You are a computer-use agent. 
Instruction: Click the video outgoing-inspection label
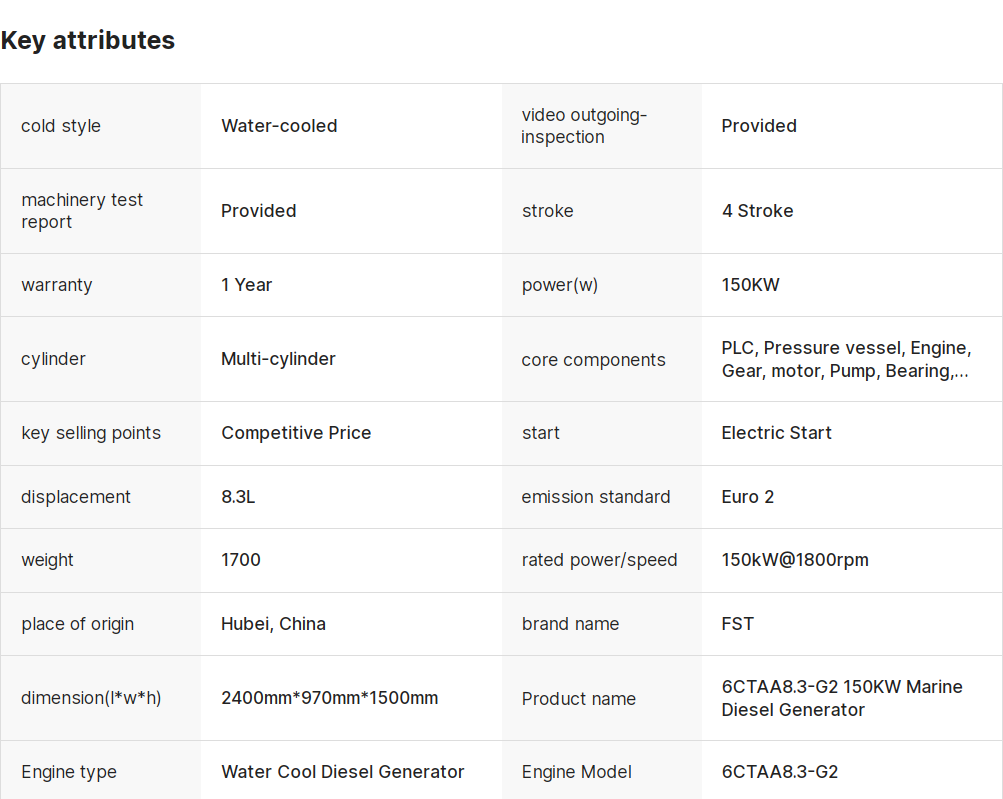584,126
